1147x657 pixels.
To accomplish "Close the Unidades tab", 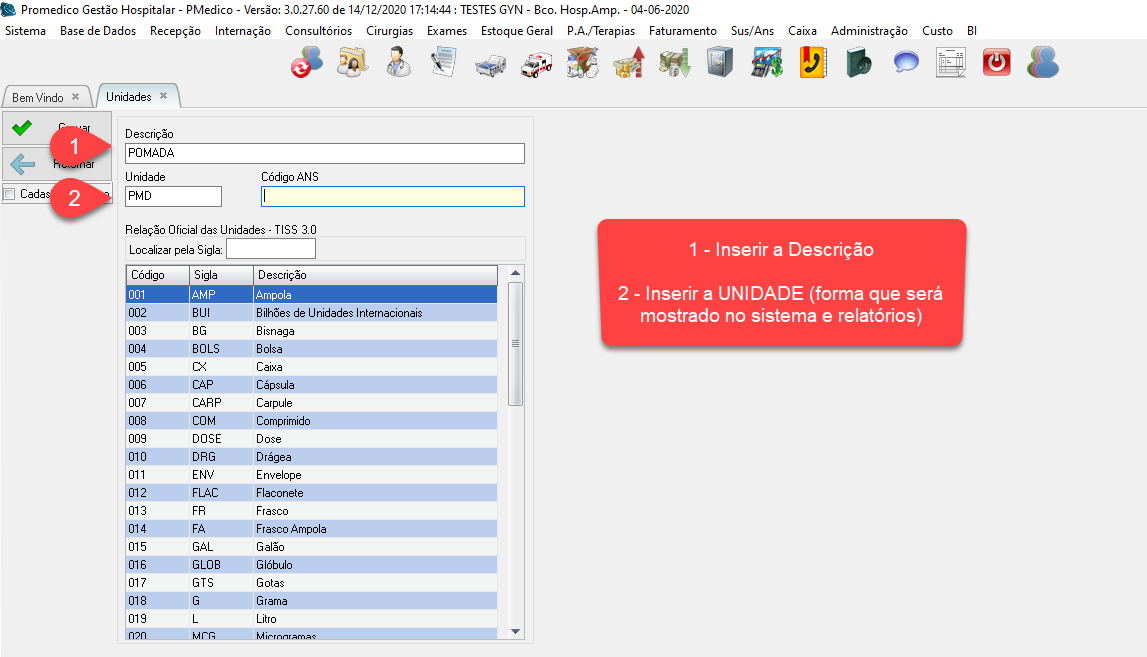I will coord(163,96).
